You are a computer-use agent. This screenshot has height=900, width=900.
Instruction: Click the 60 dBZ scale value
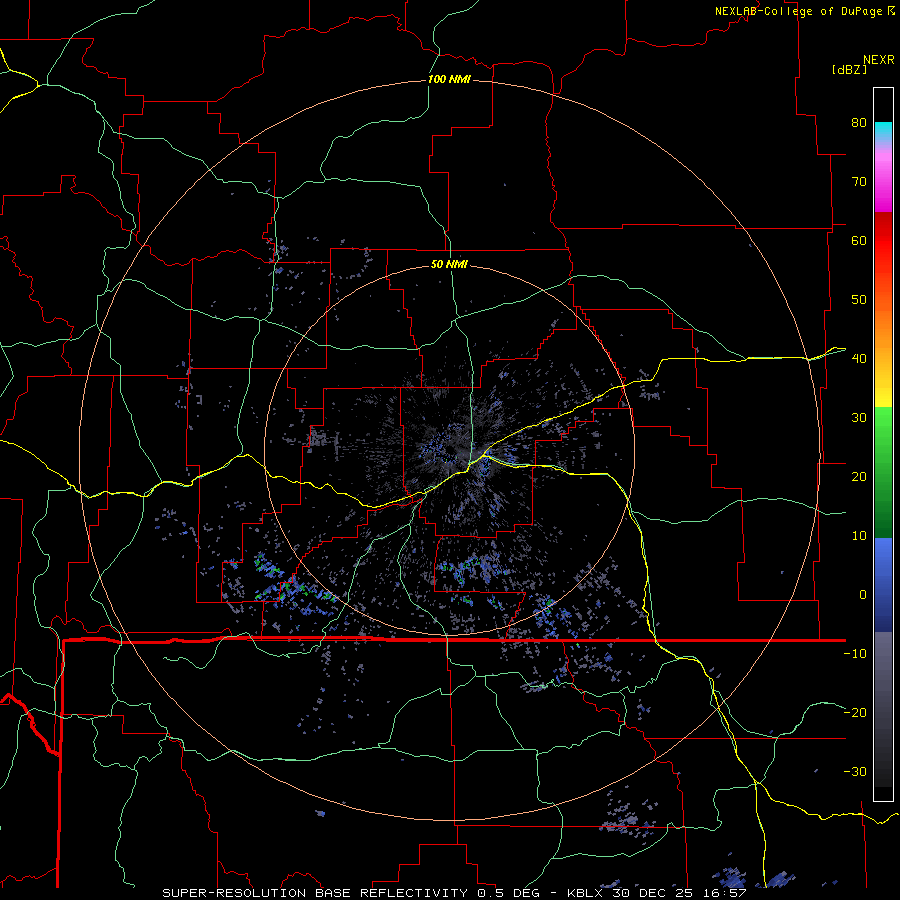coord(859,240)
